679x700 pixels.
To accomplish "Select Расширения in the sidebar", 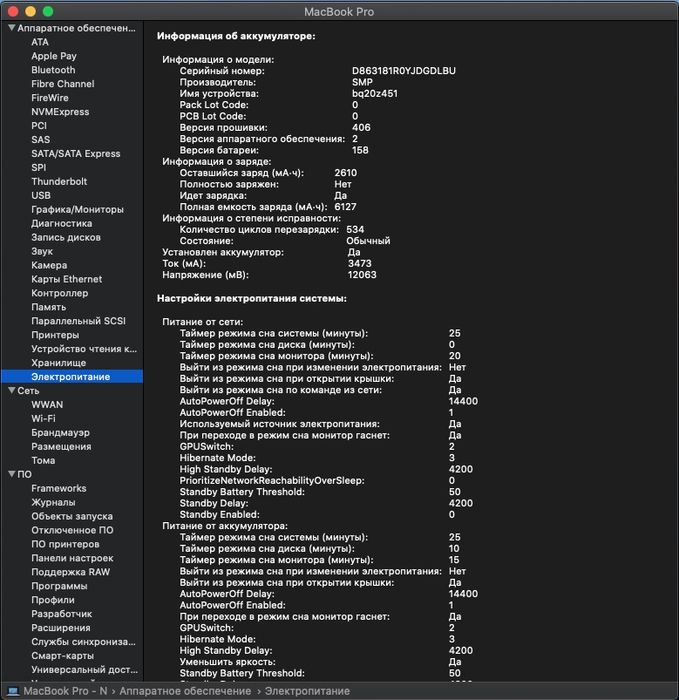I will 60,628.
